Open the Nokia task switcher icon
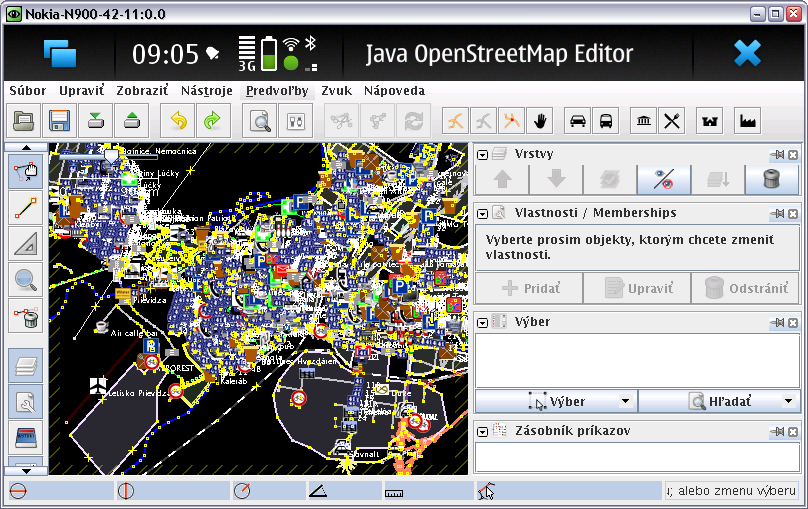 (60, 54)
